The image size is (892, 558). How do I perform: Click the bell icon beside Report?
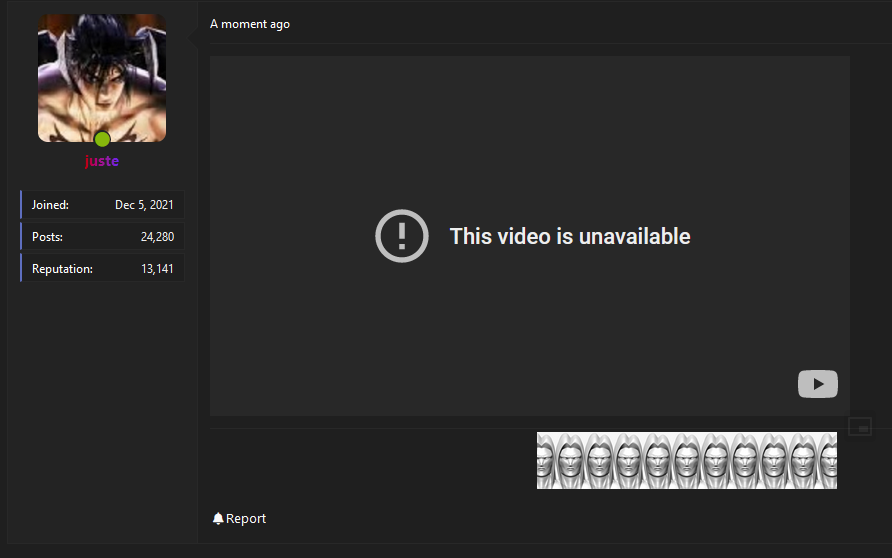point(218,518)
